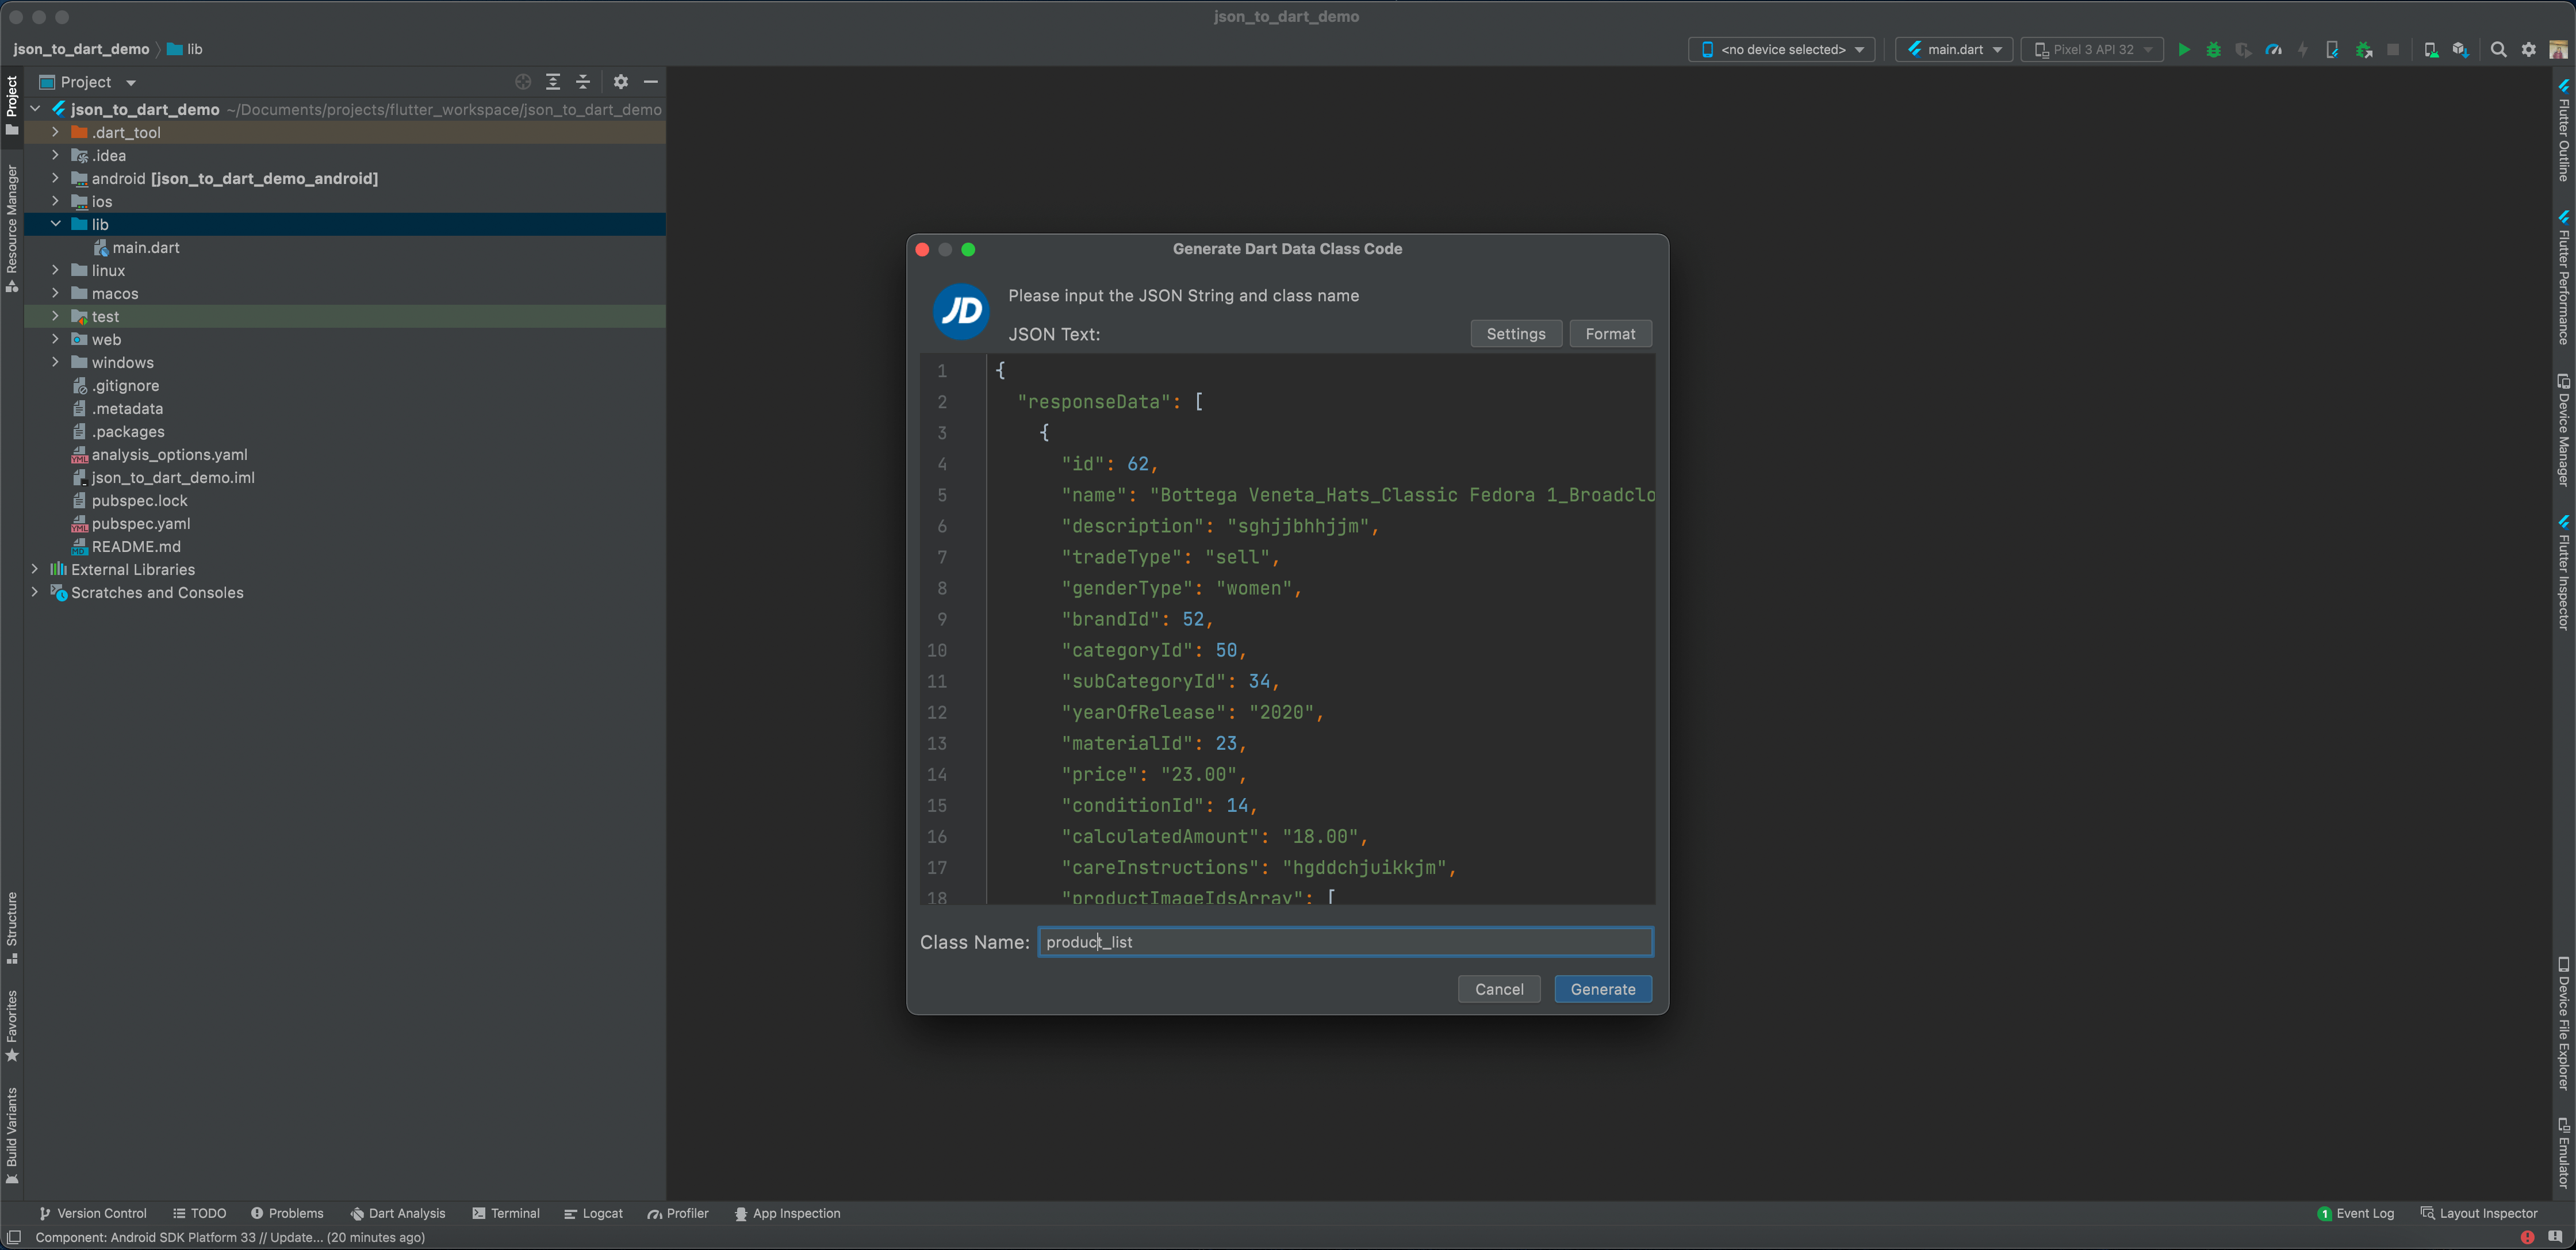This screenshot has height=1250, width=2576.
Task: Click the Debug bug icon
Action: (x=2213, y=49)
